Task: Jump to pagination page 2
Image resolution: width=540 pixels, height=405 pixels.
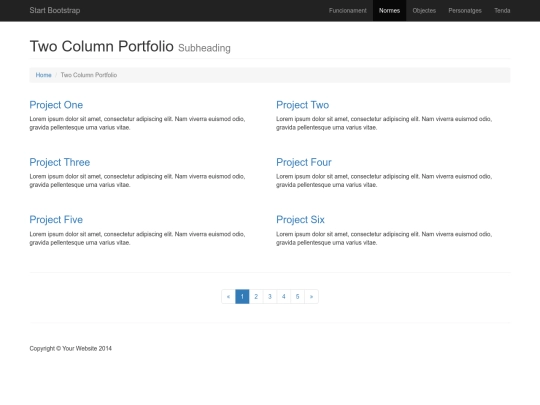Action: pyautogui.click(x=256, y=297)
